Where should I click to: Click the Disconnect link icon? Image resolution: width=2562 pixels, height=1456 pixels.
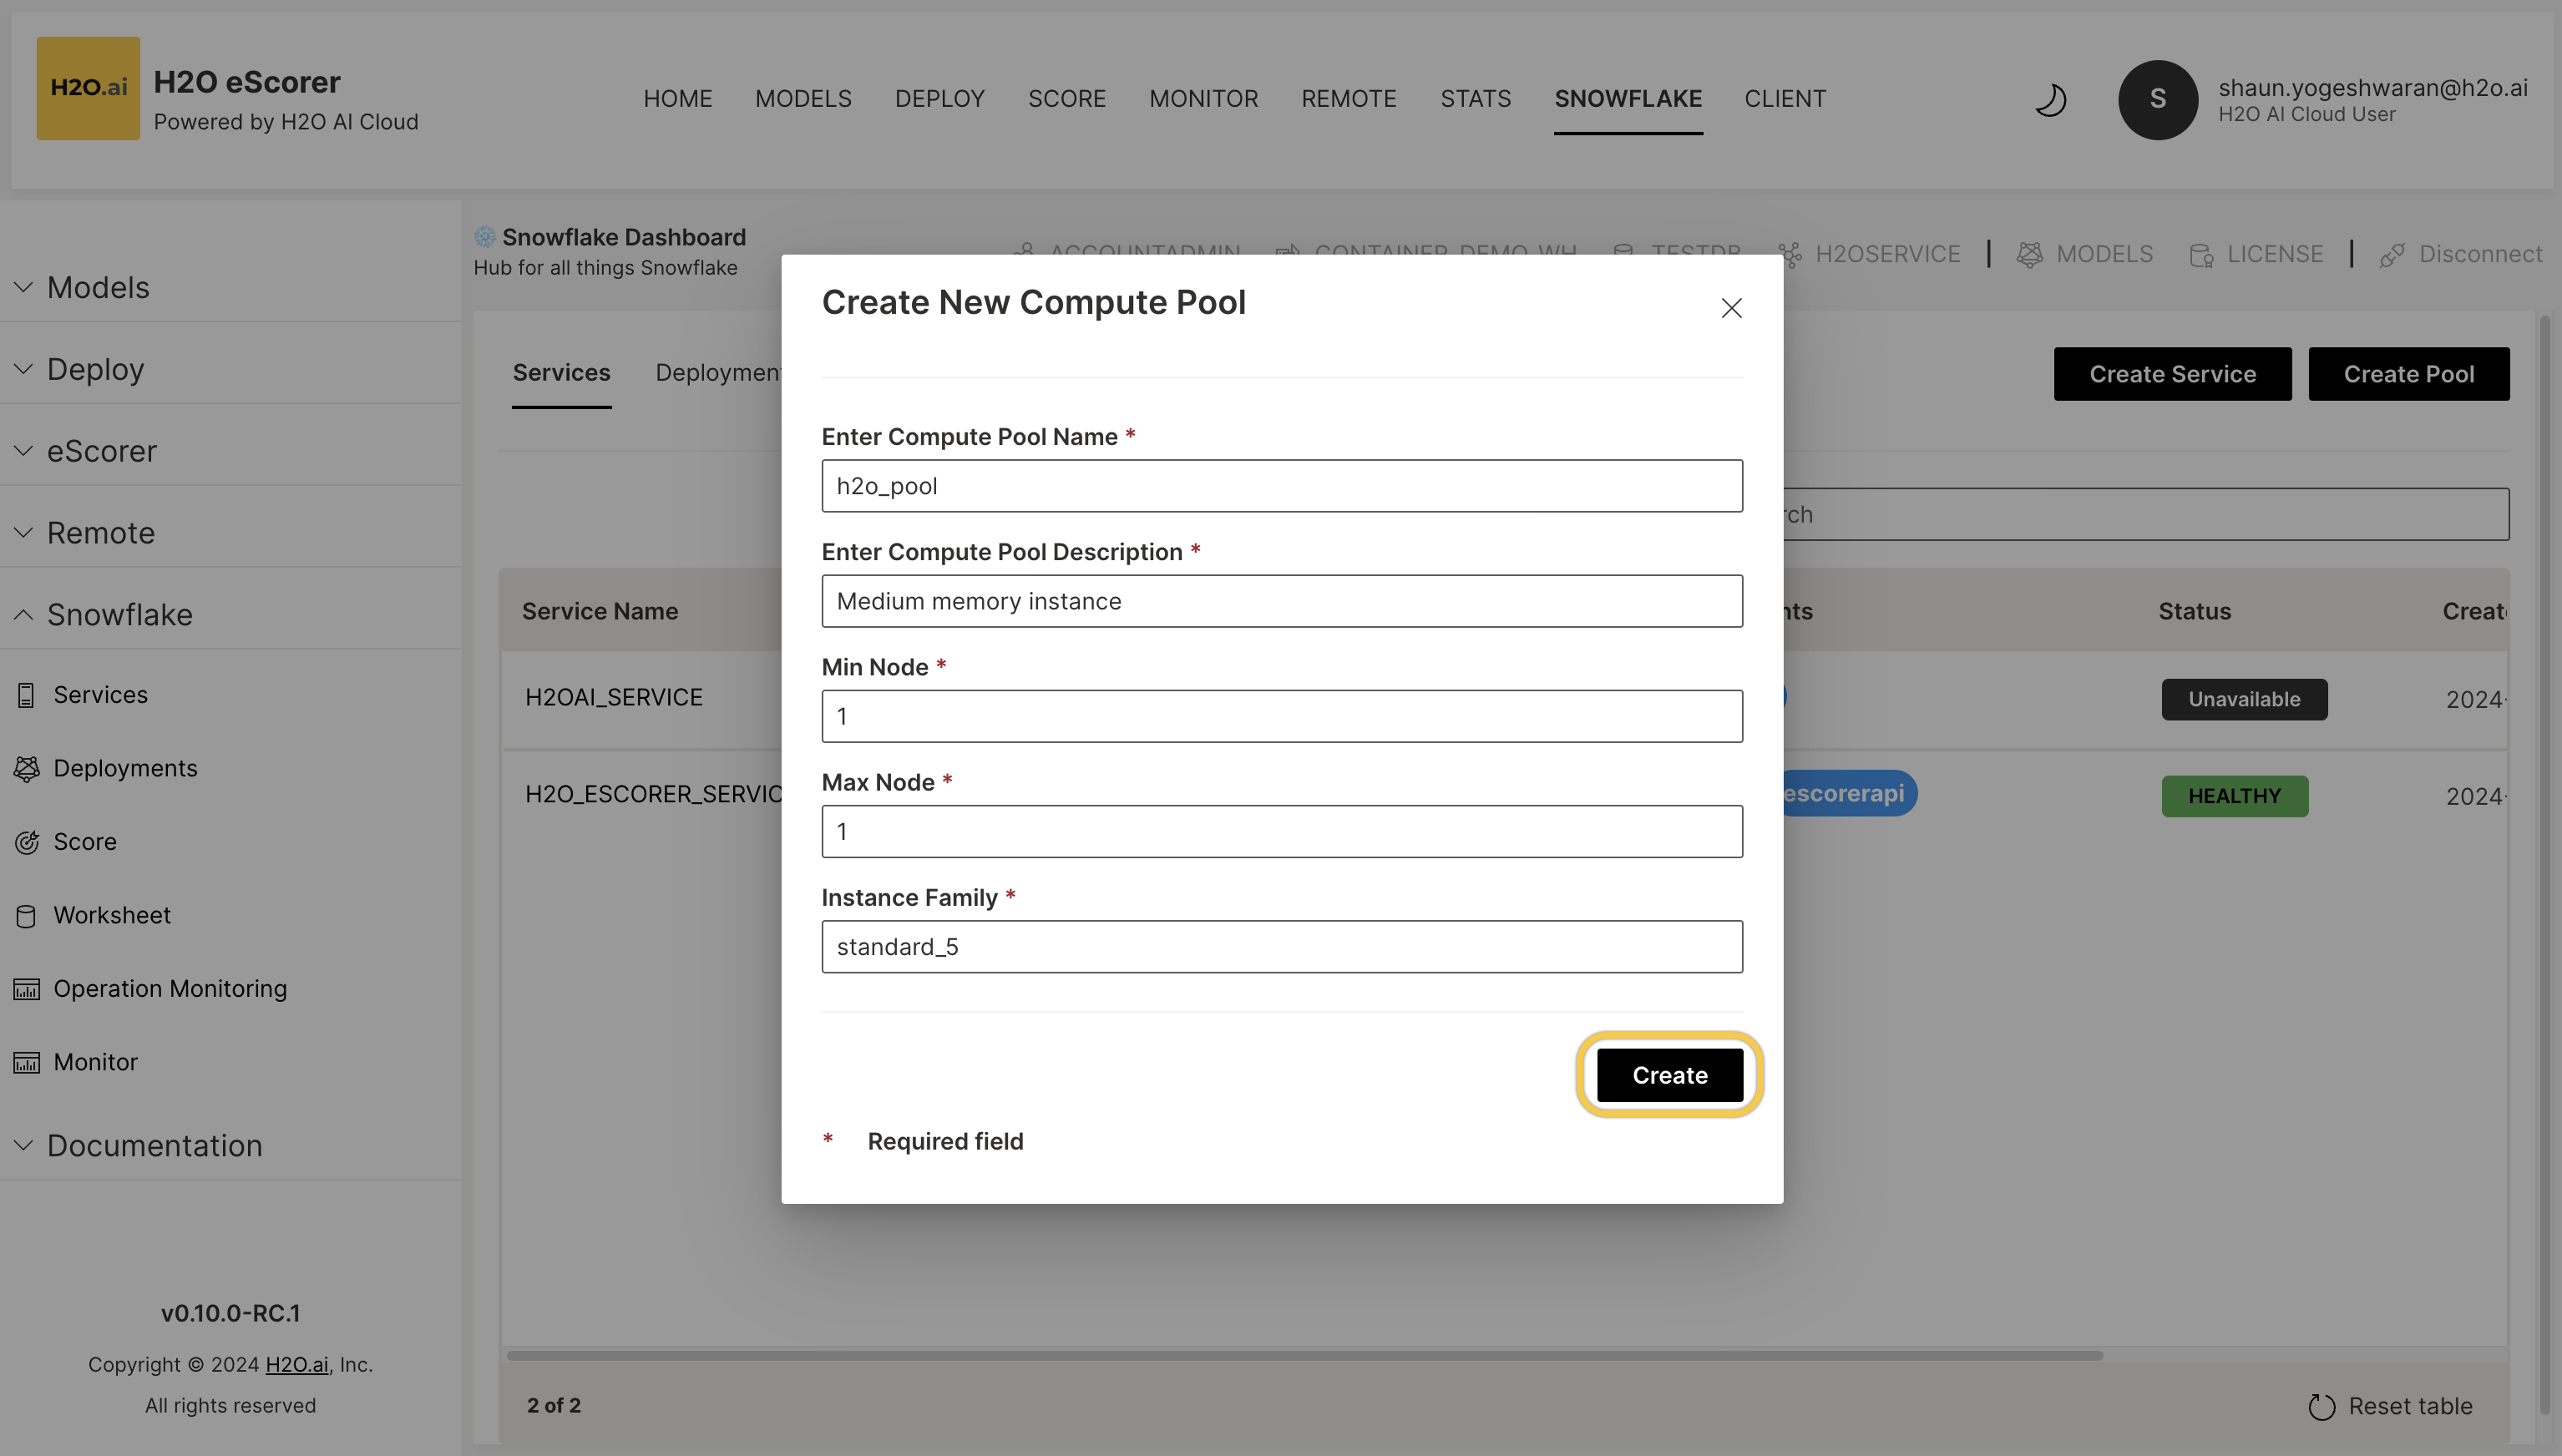[2392, 255]
